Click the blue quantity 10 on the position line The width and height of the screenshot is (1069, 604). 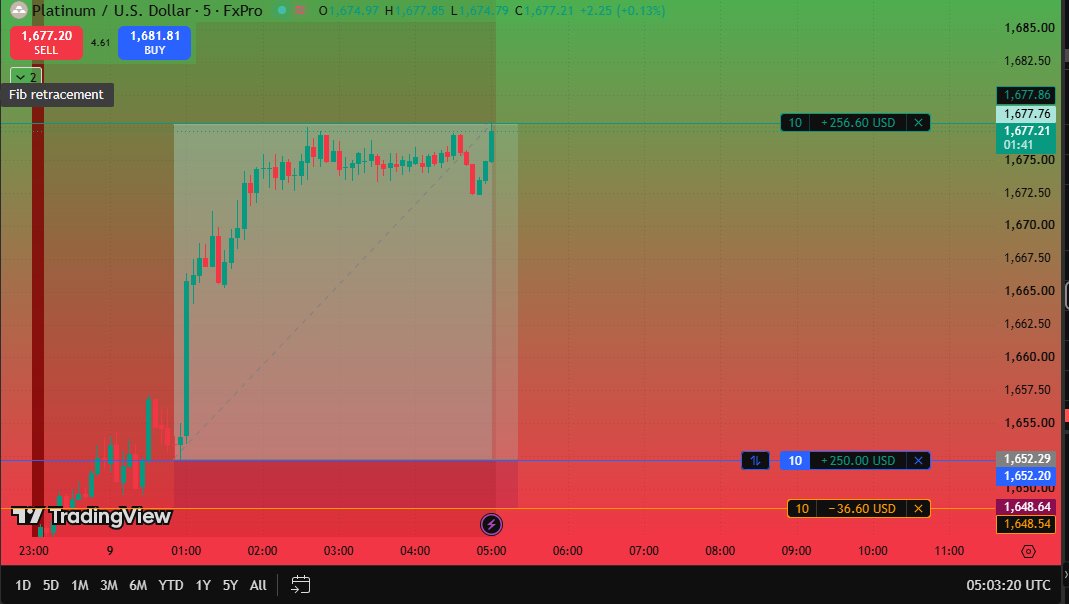tap(796, 461)
